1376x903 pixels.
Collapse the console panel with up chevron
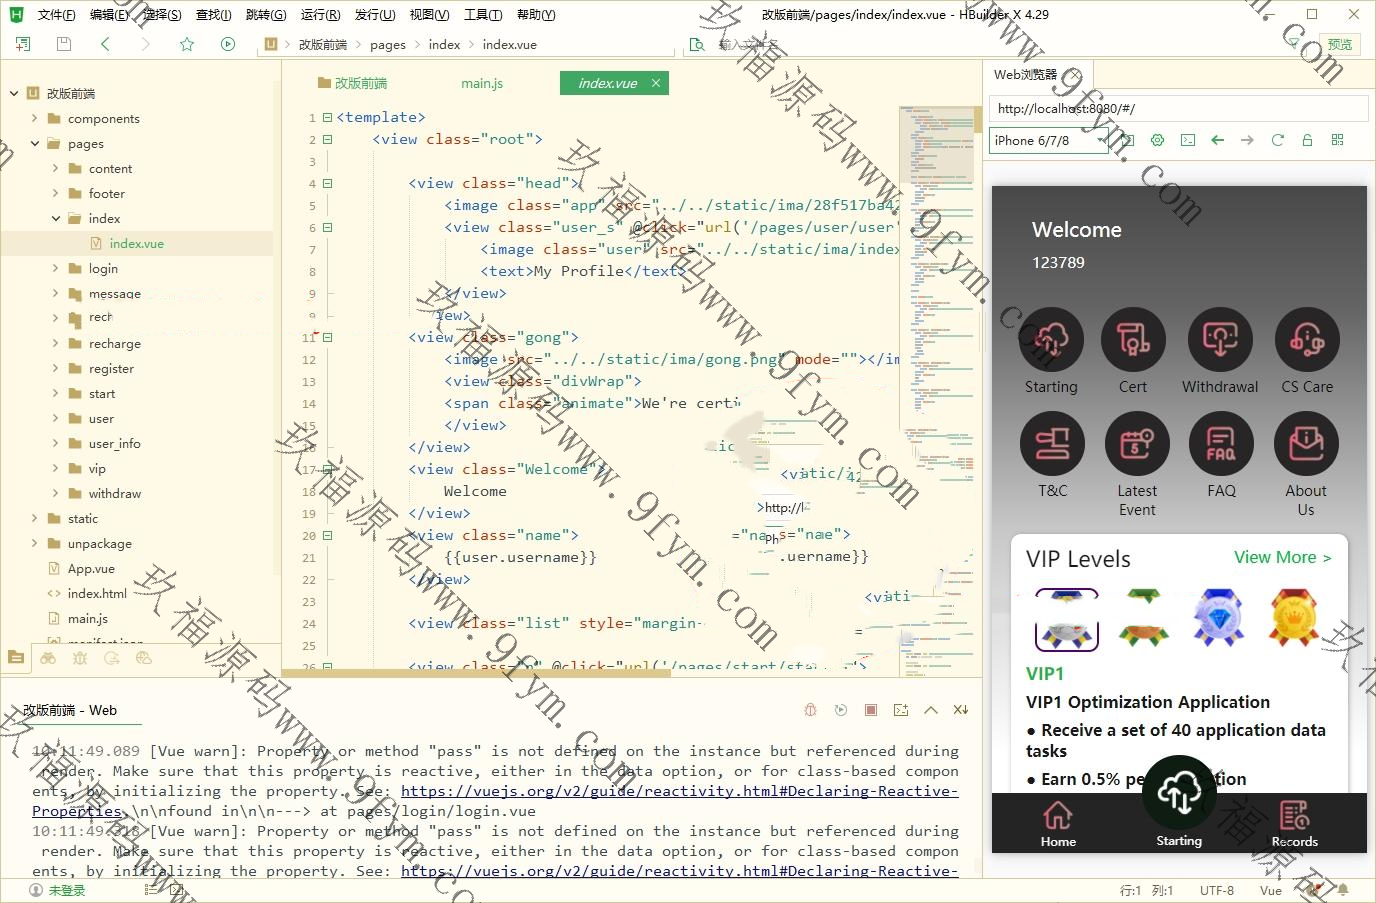coord(931,710)
